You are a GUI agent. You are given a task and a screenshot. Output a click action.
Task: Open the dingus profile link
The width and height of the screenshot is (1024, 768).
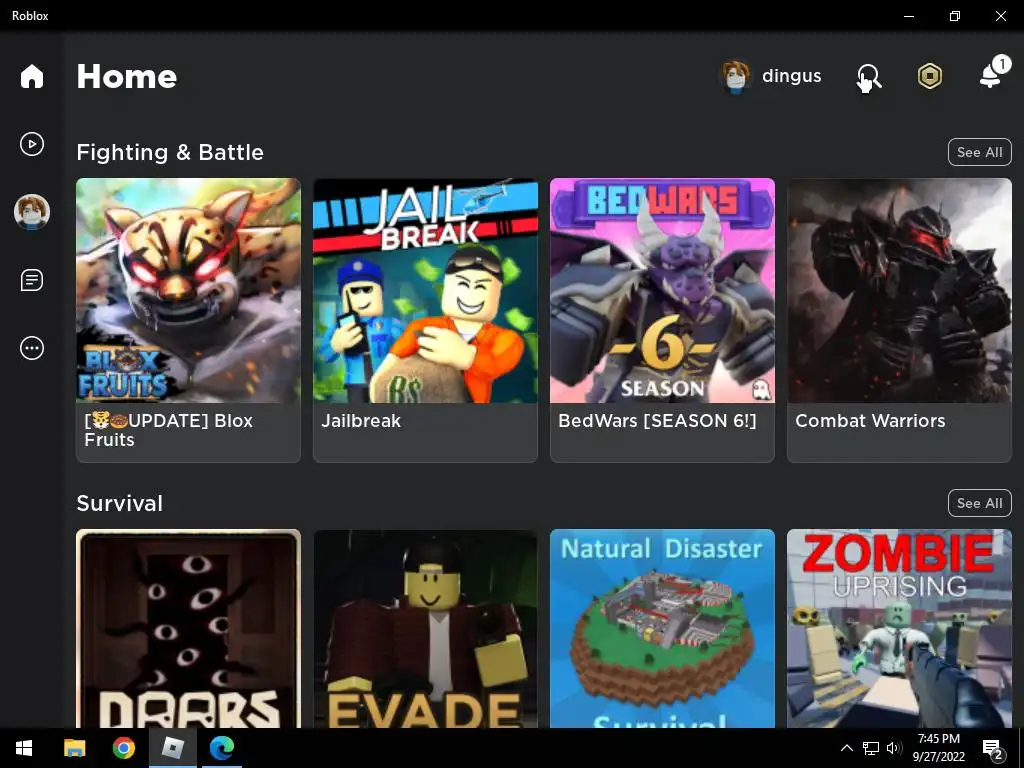point(771,76)
